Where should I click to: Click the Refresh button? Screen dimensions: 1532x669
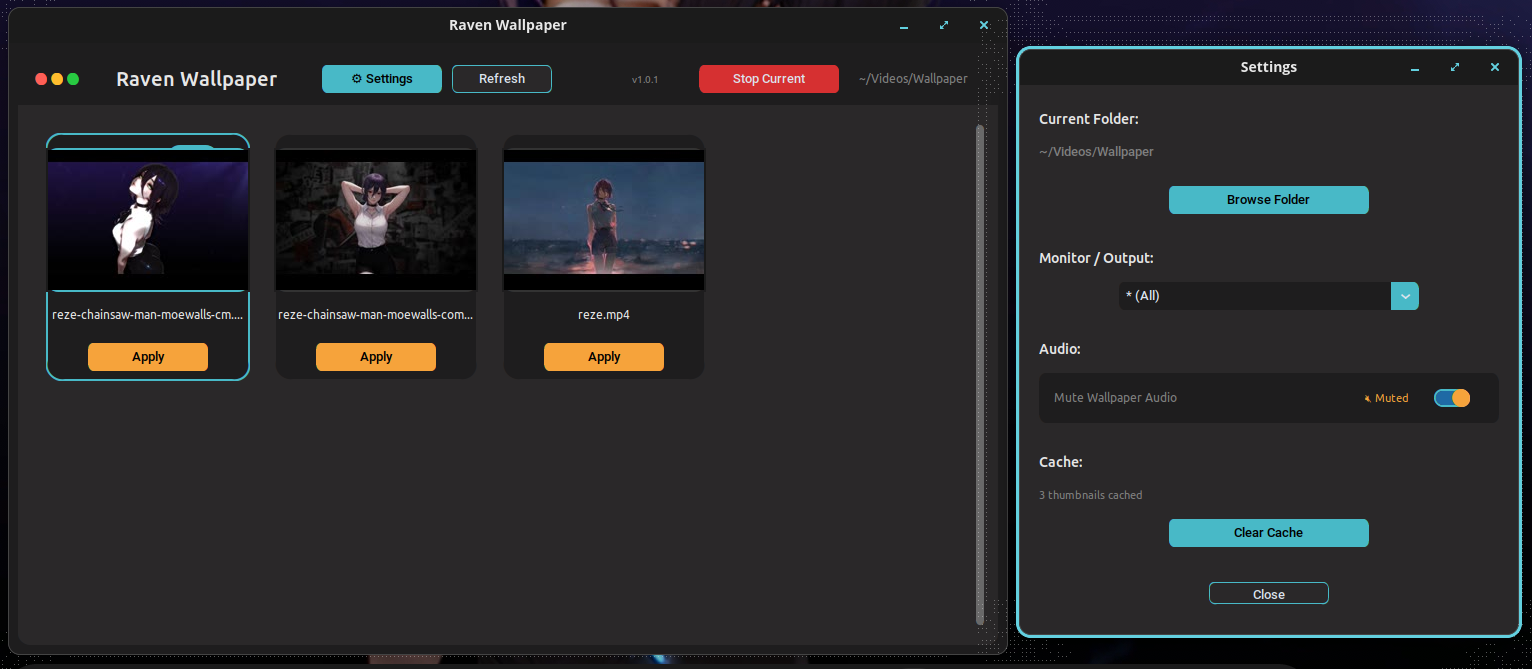pos(502,79)
